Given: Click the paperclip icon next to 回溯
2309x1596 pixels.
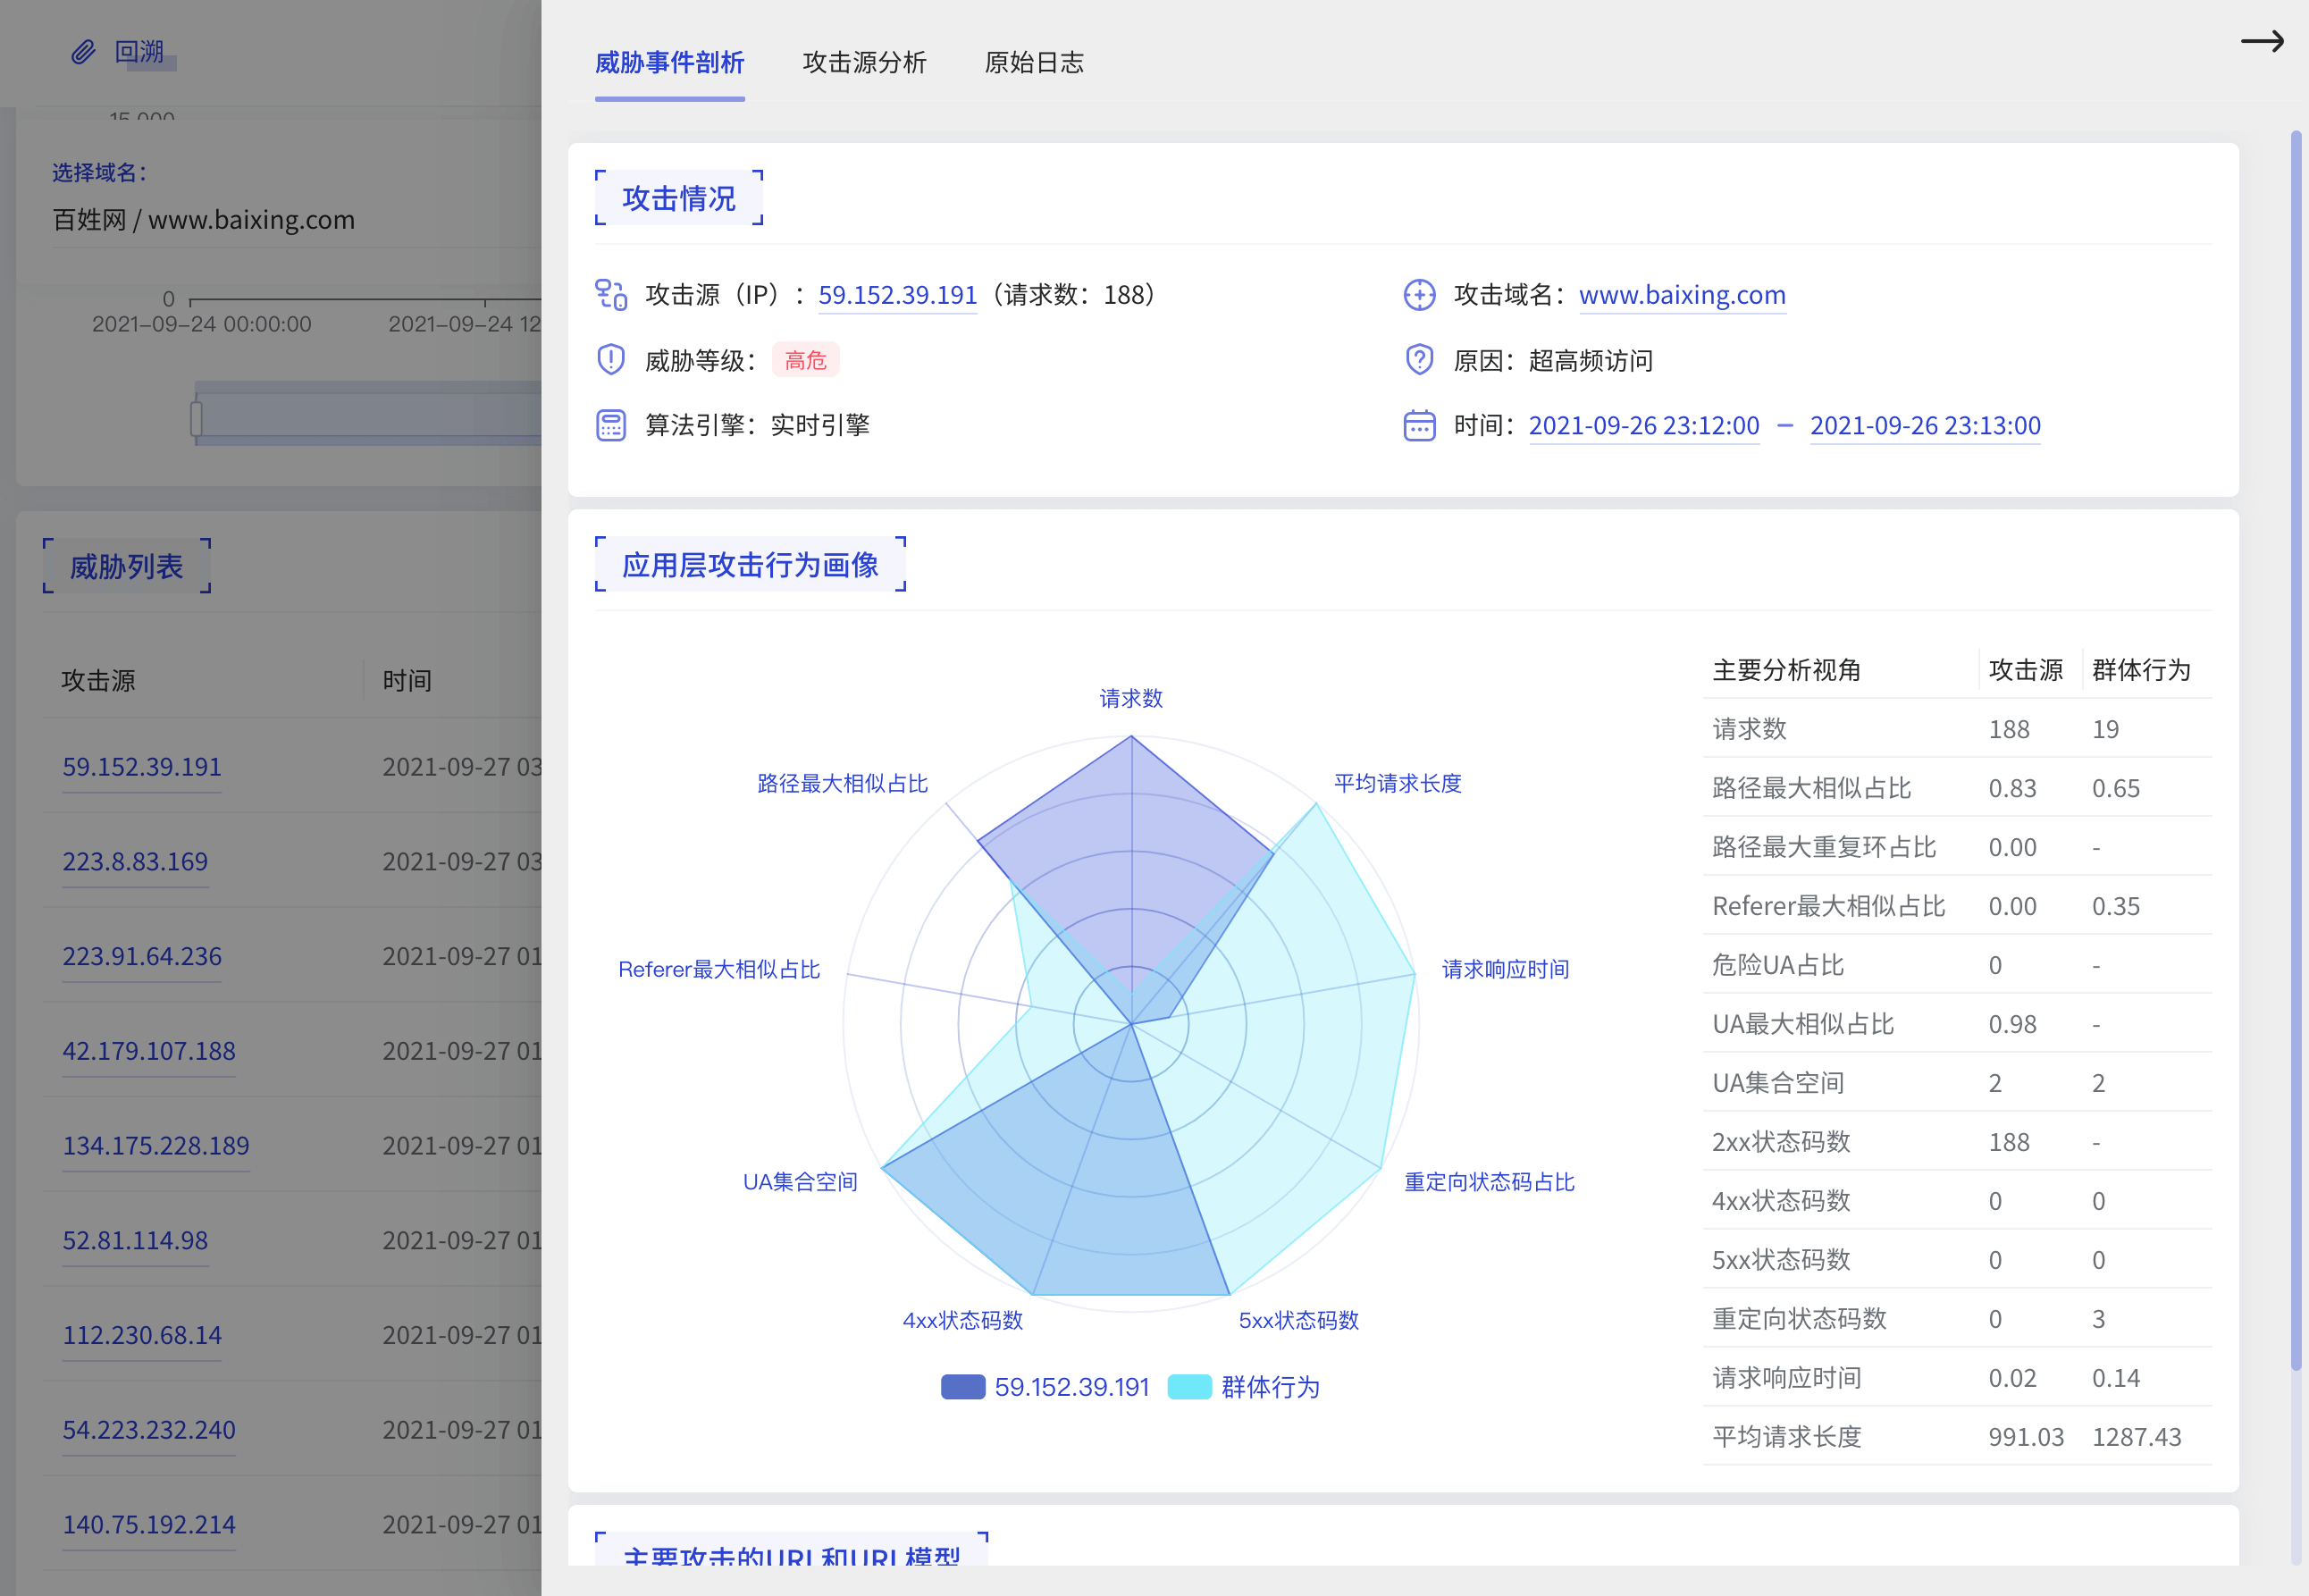Looking at the screenshot, I should point(83,51).
